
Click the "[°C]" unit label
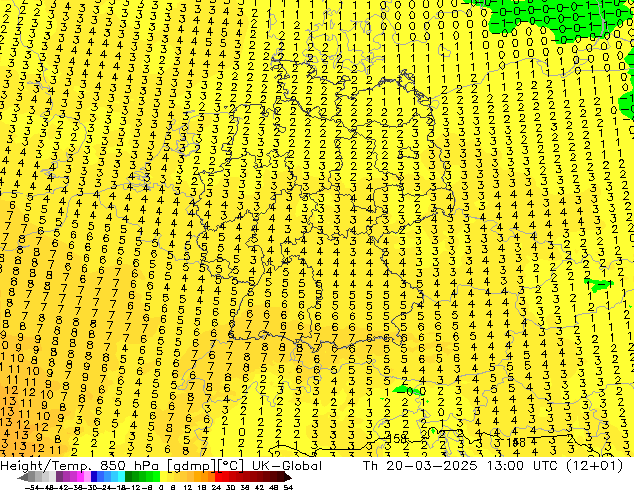click(x=231, y=466)
